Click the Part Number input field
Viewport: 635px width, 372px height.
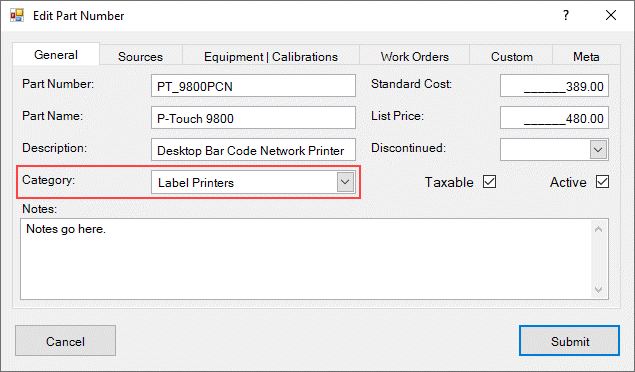254,86
